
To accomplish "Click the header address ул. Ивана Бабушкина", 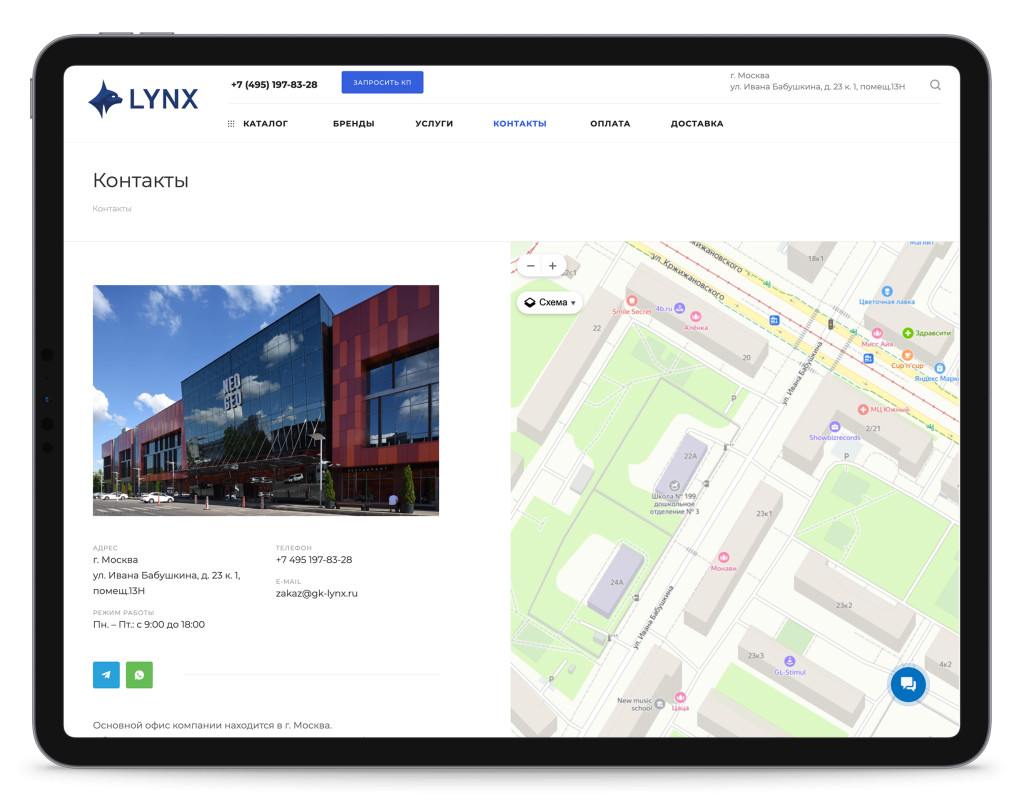I will click(818, 86).
